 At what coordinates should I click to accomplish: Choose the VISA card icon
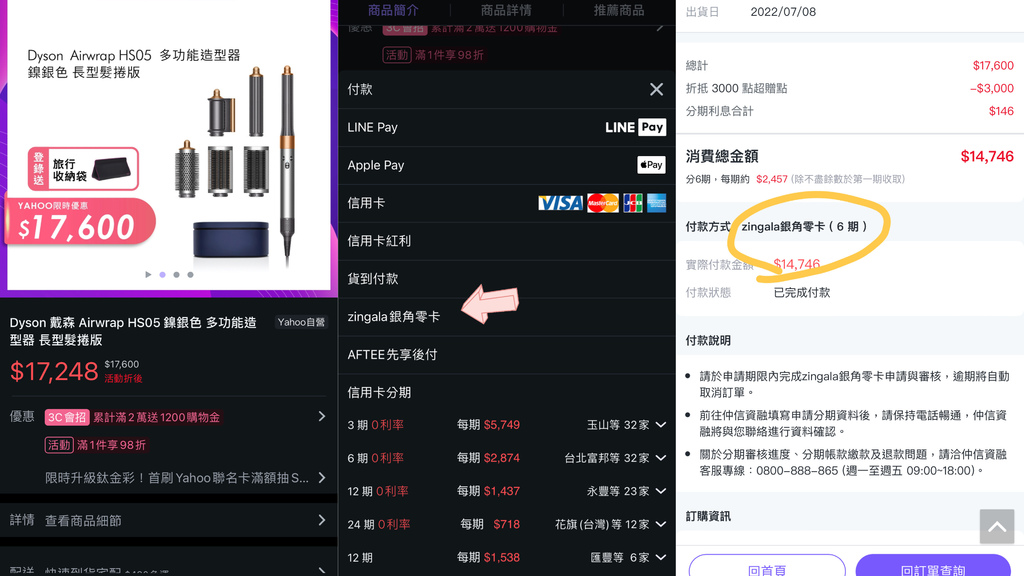click(560, 203)
